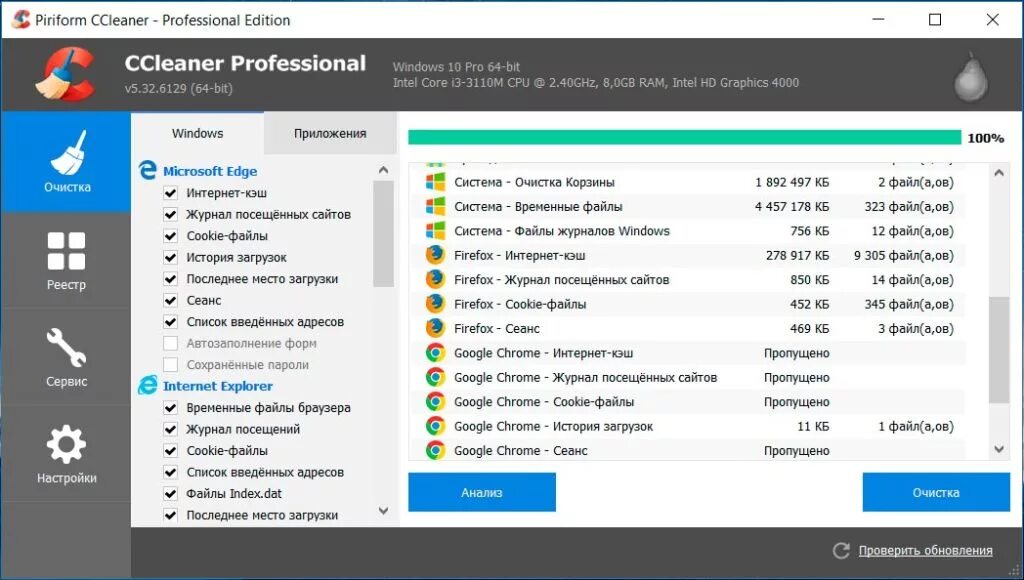Click the CCleaner title bar app icon
Viewport: 1024px width, 580px height.
click(21, 20)
